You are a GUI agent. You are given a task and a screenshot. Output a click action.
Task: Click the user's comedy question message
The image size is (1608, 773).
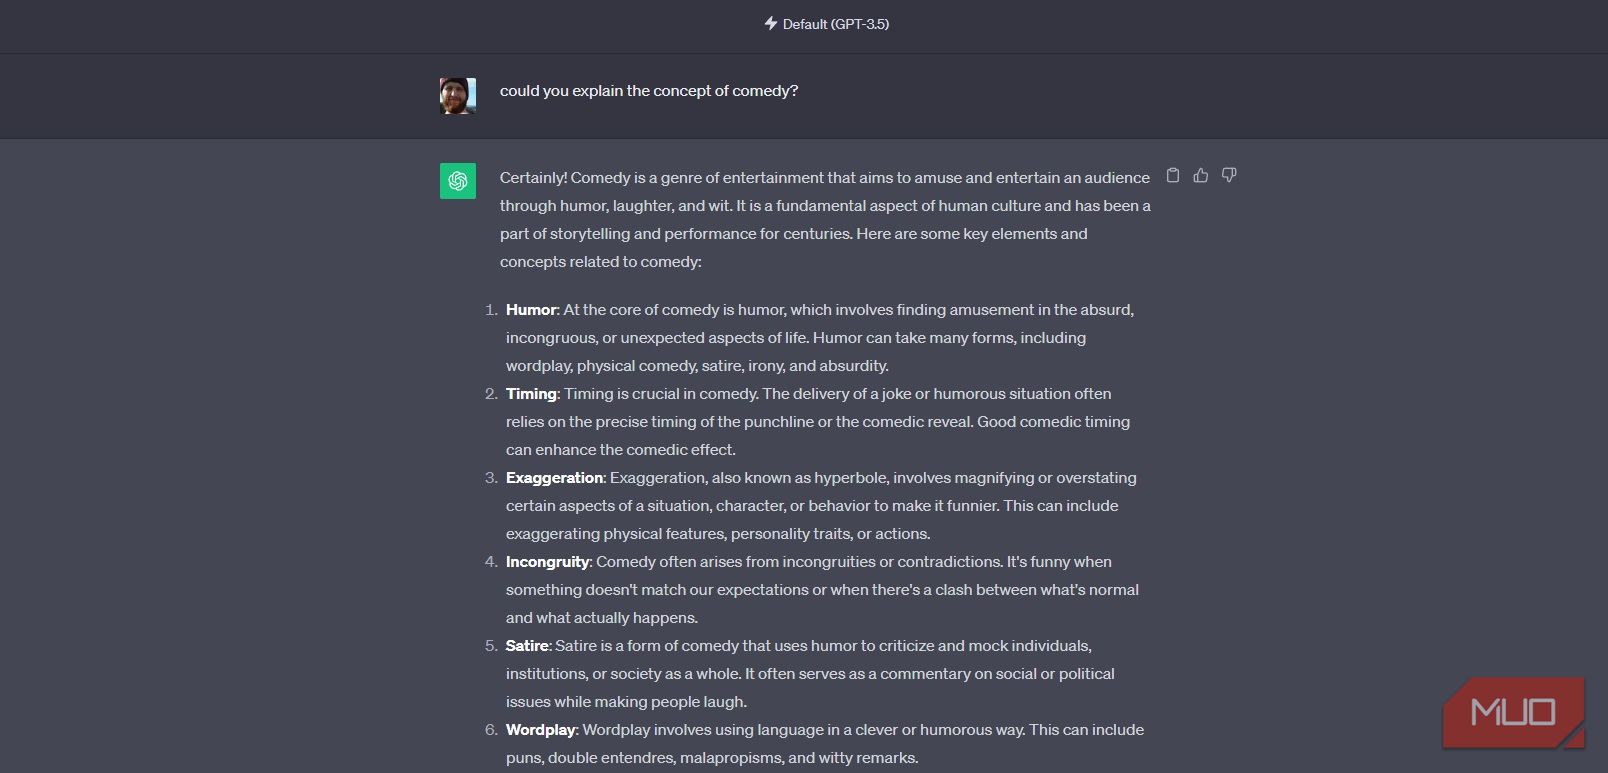point(648,90)
